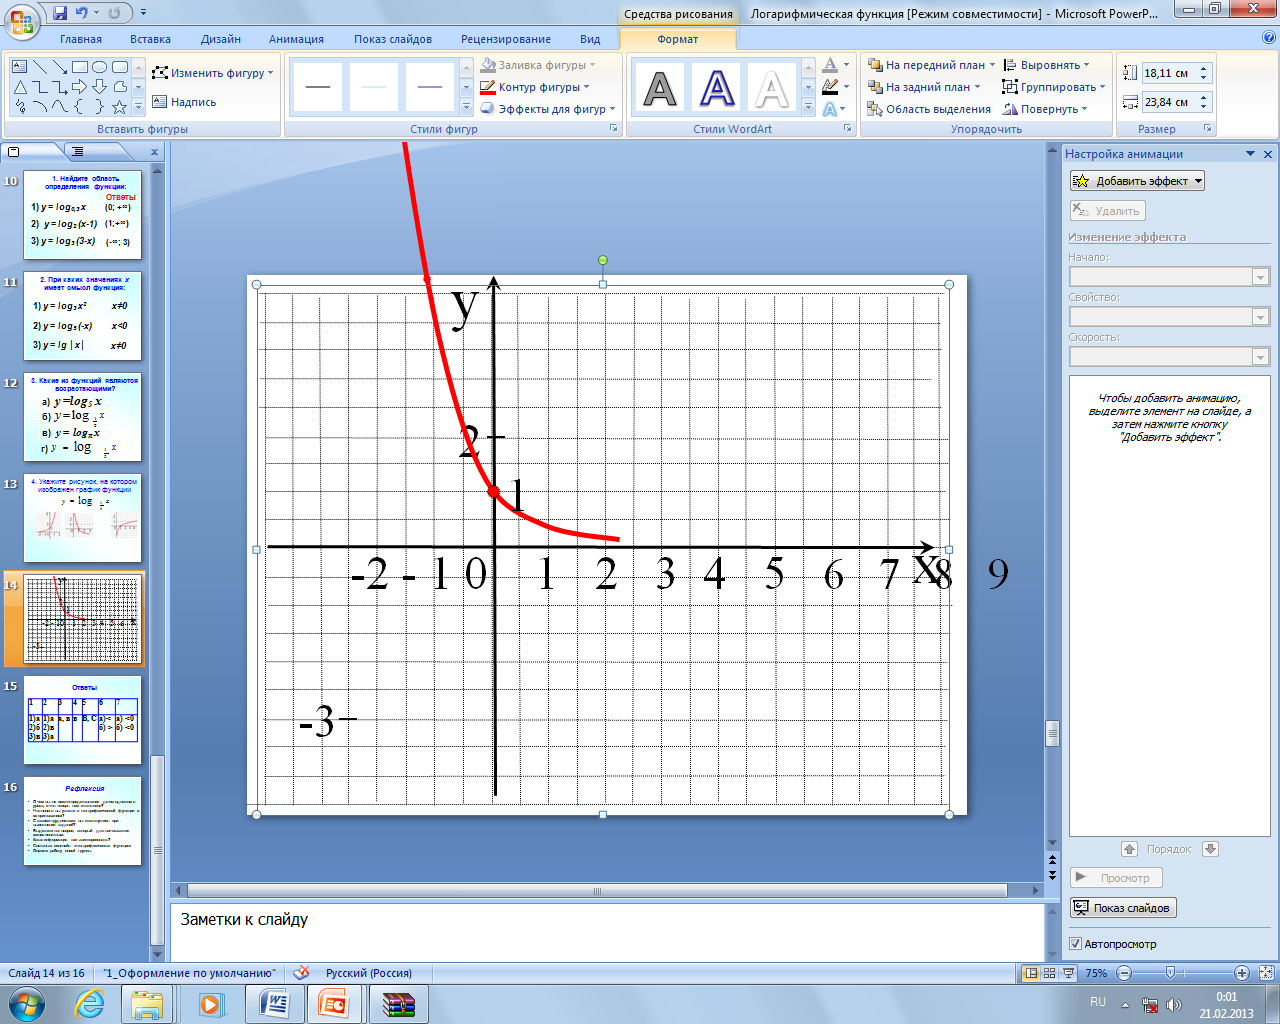Open Shape Fill (Заливка фигуры) options

540,65
